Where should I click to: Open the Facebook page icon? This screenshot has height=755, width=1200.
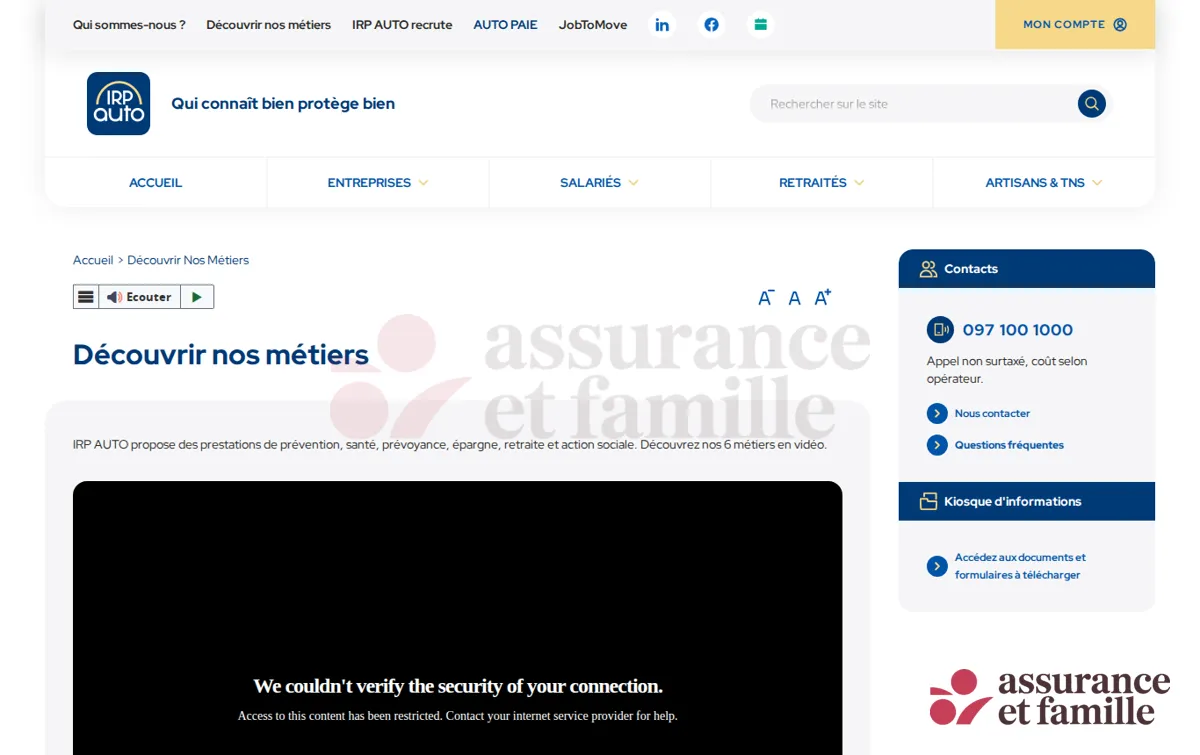tap(711, 25)
